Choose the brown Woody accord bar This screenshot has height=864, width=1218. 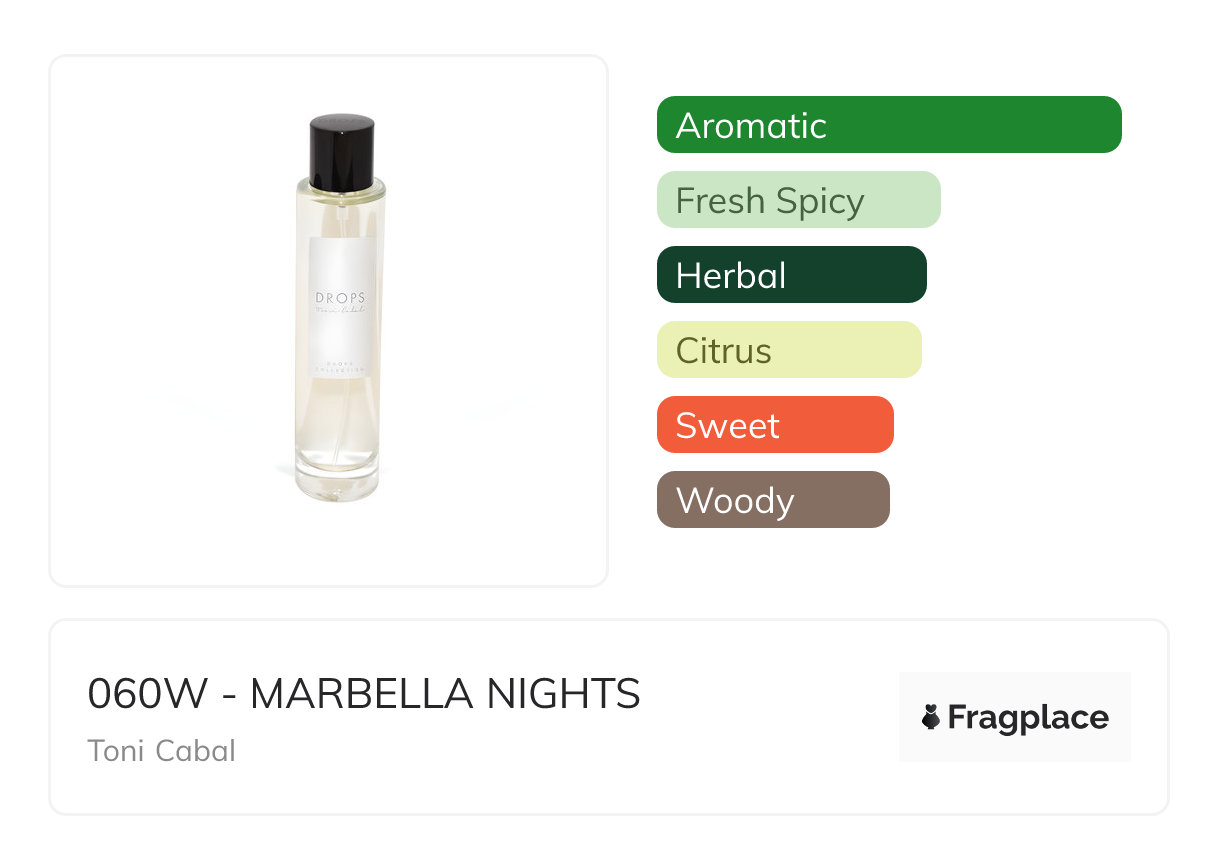tap(772, 500)
